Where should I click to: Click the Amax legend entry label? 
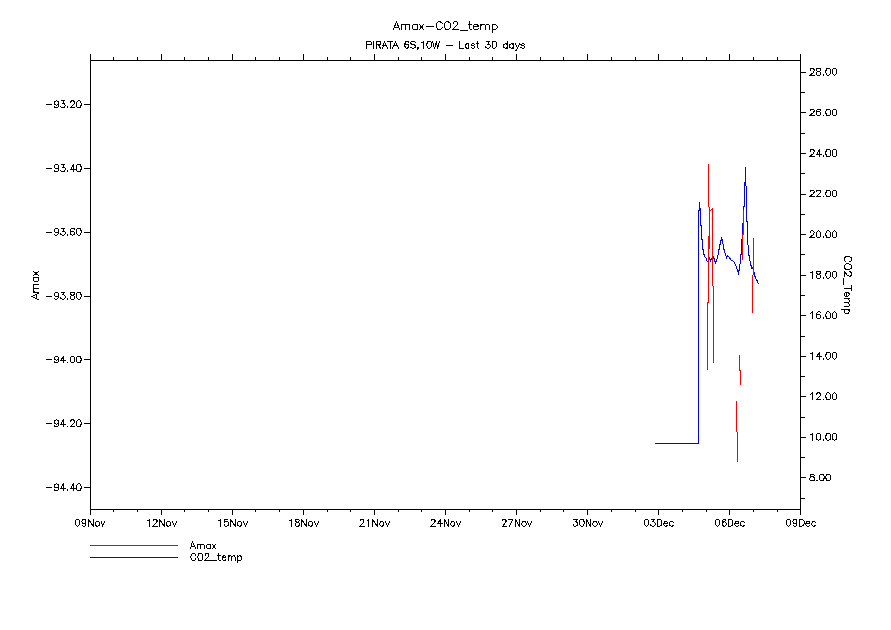tap(203, 545)
